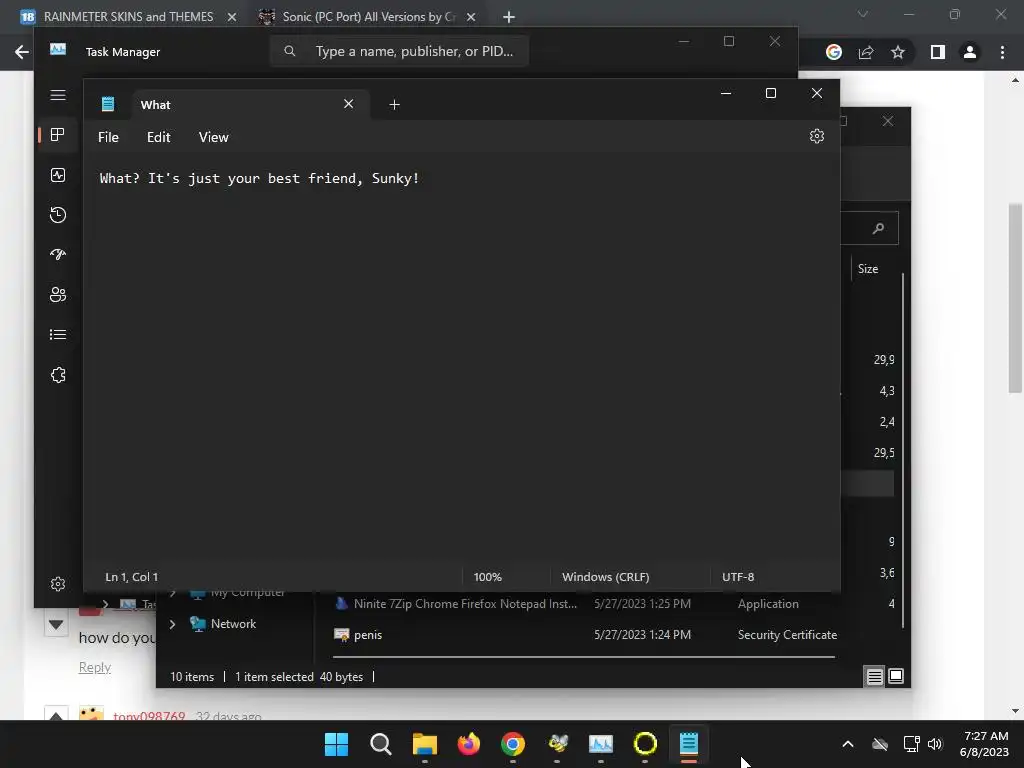Image resolution: width=1024 pixels, height=768 pixels.
Task: Click the browser page vertical scrollbar
Action: click(1015, 298)
